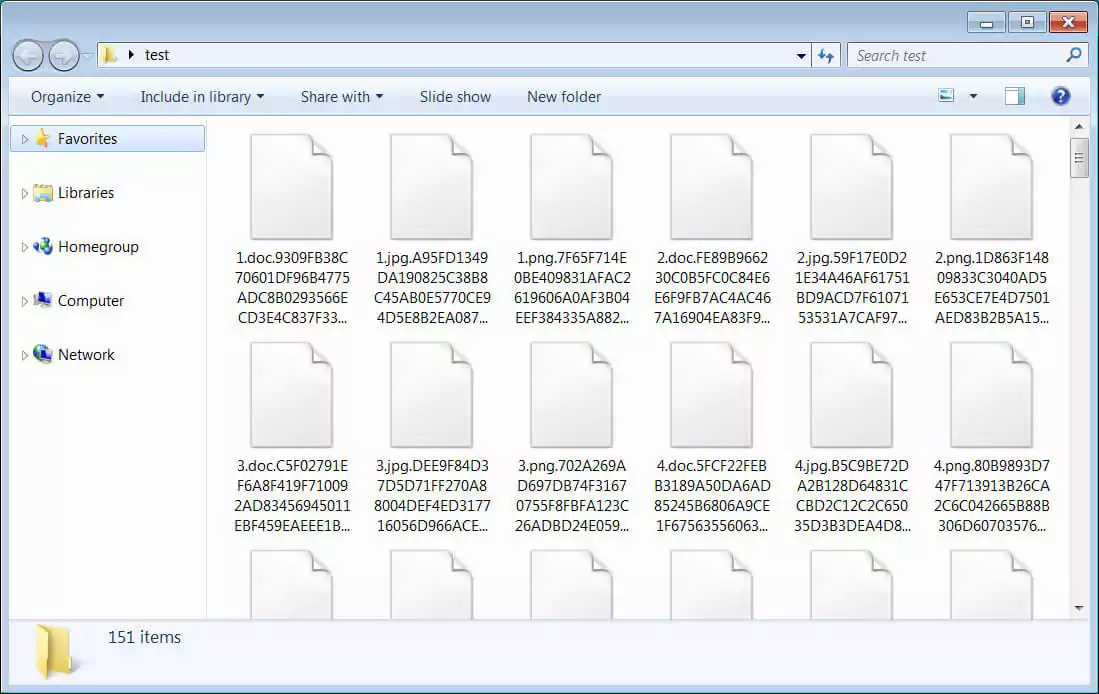
Task: Open the Organize menu
Action: (67, 97)
